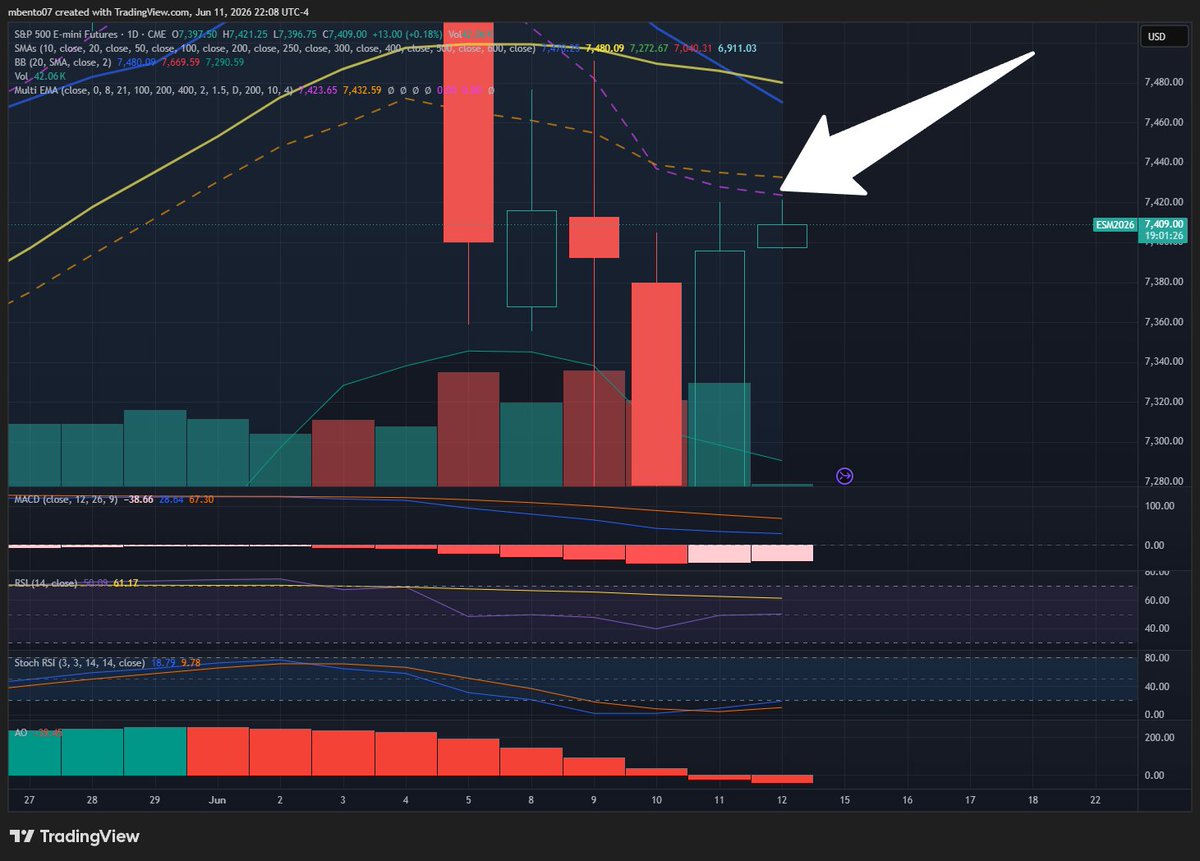Click the TradingView logo at bottom
Image resolution: width=1200 pixels, height=861 pixels.
point(74,836)
